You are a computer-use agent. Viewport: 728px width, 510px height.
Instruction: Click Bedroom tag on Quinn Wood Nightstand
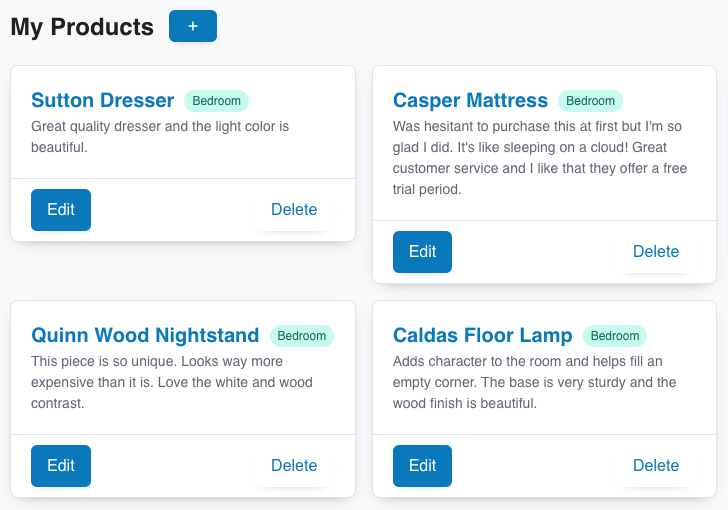302,336
